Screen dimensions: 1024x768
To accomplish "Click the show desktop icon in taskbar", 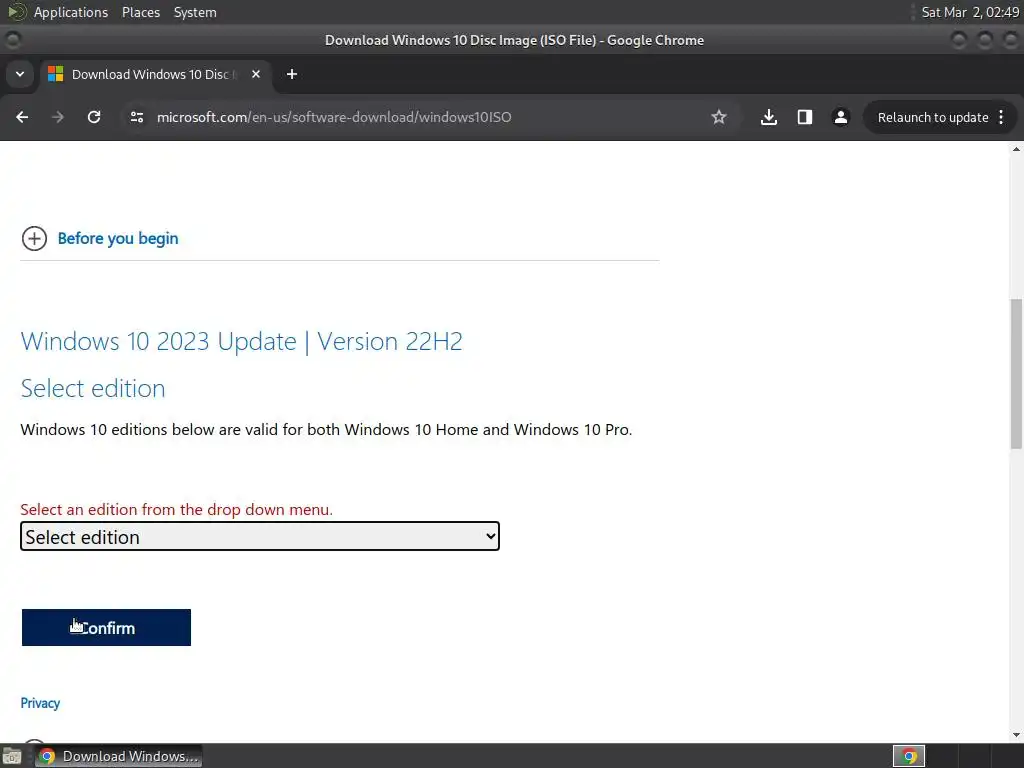I will [12, 756].
